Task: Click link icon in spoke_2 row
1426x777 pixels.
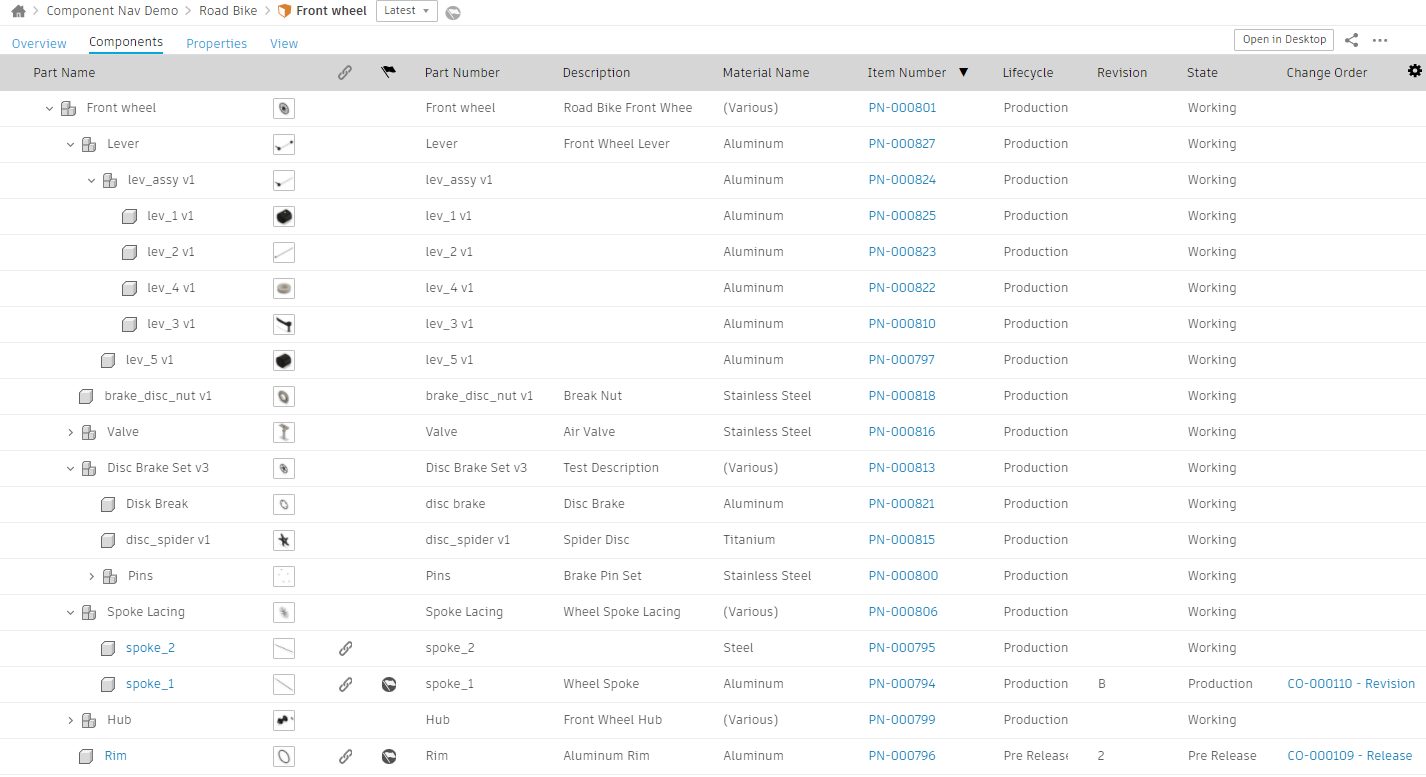Action: click(345, 648)
